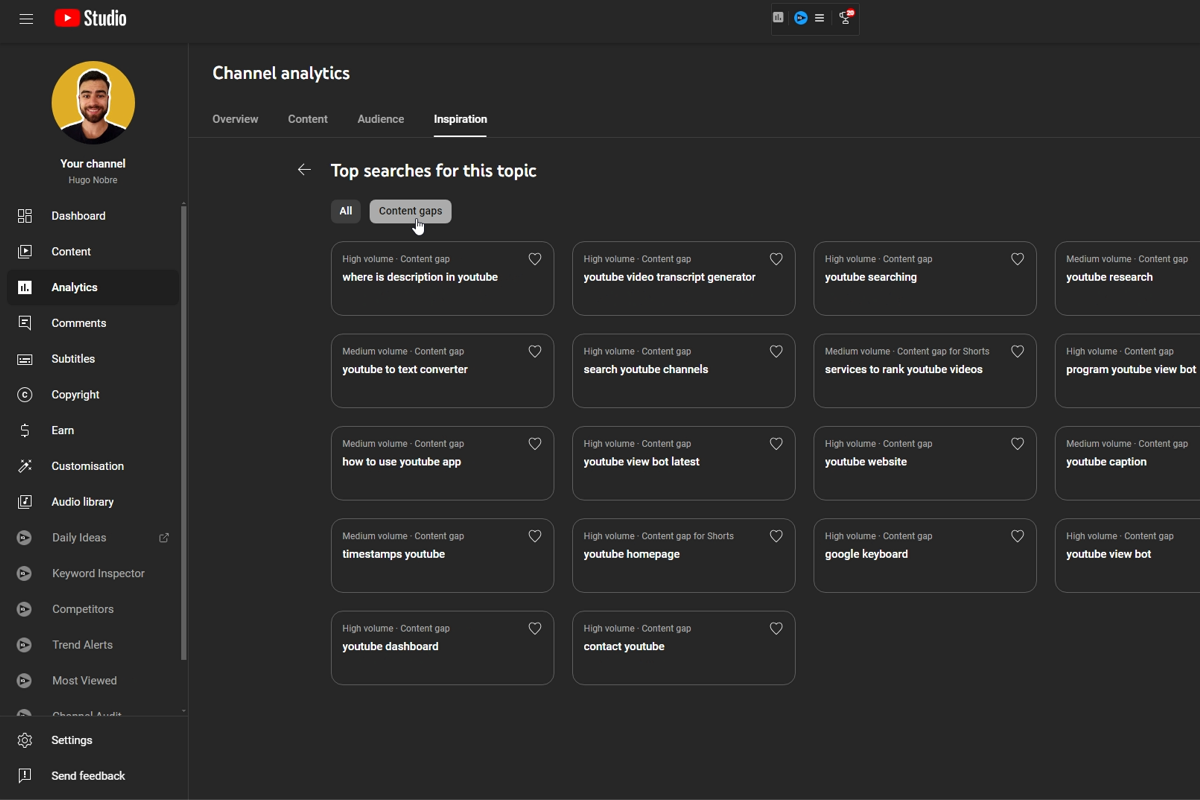
Task: Open the Subtitles section
Action: [24, 358]
